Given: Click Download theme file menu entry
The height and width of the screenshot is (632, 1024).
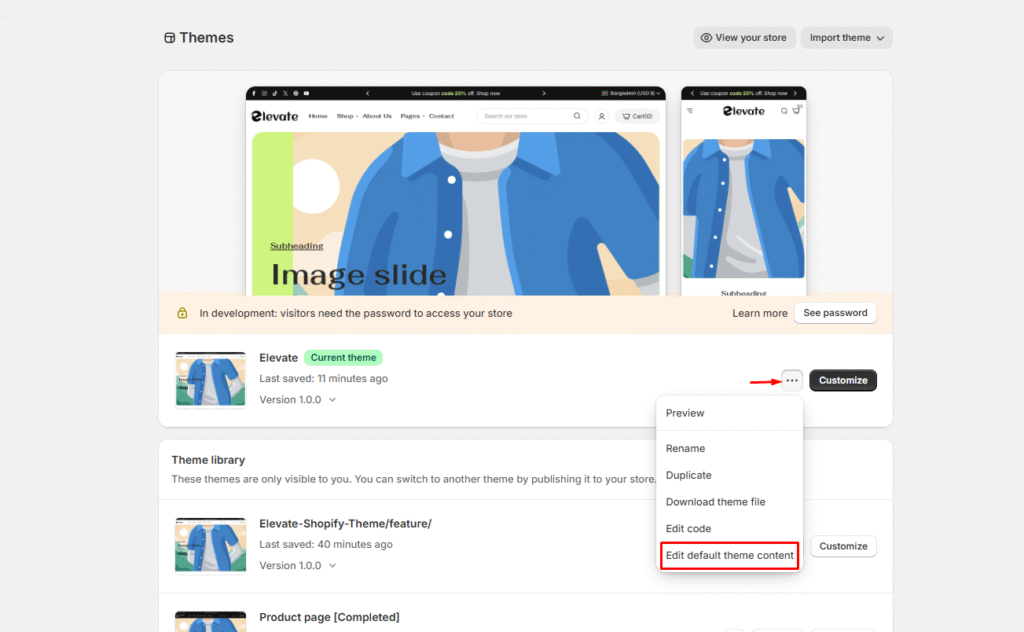Looking at the screenshot, I should point(715,501).
